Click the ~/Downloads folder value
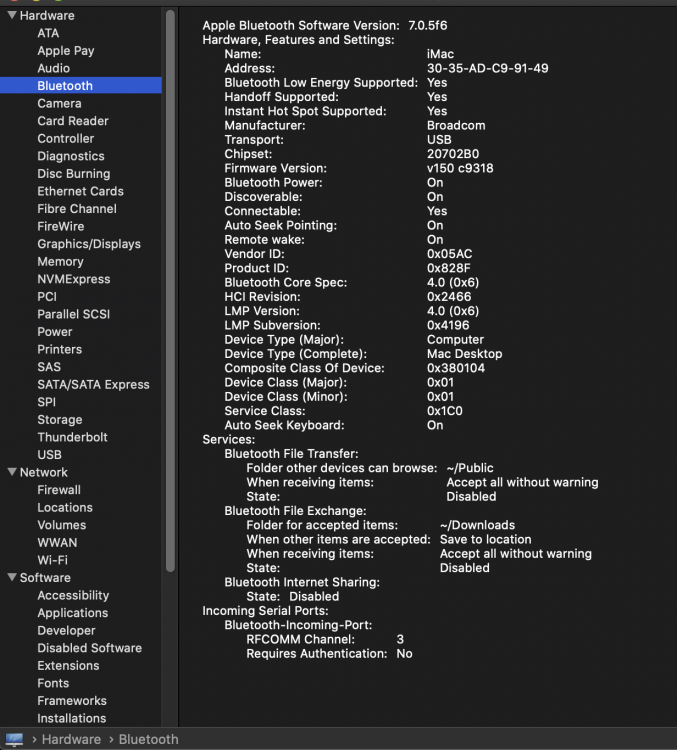The image size is (677, 750). pos(477,525)
